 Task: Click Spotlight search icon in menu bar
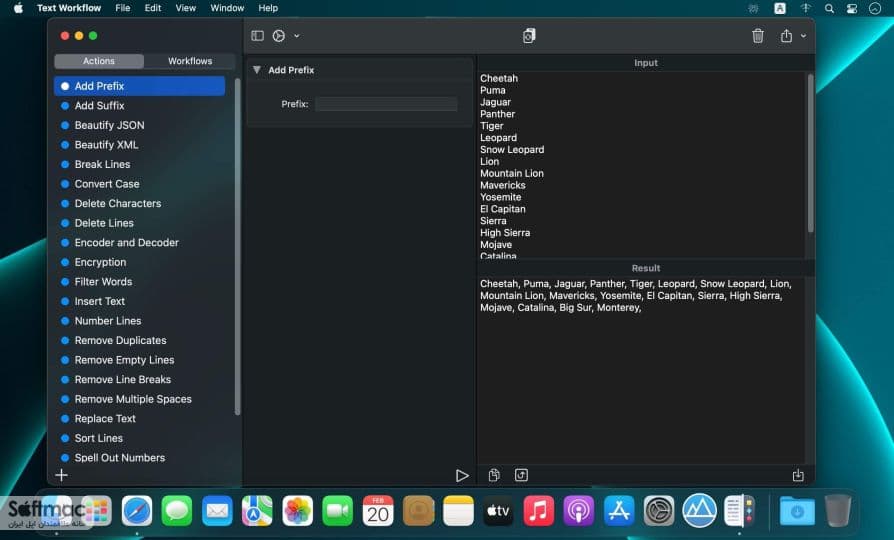click(x=830, y=8)
